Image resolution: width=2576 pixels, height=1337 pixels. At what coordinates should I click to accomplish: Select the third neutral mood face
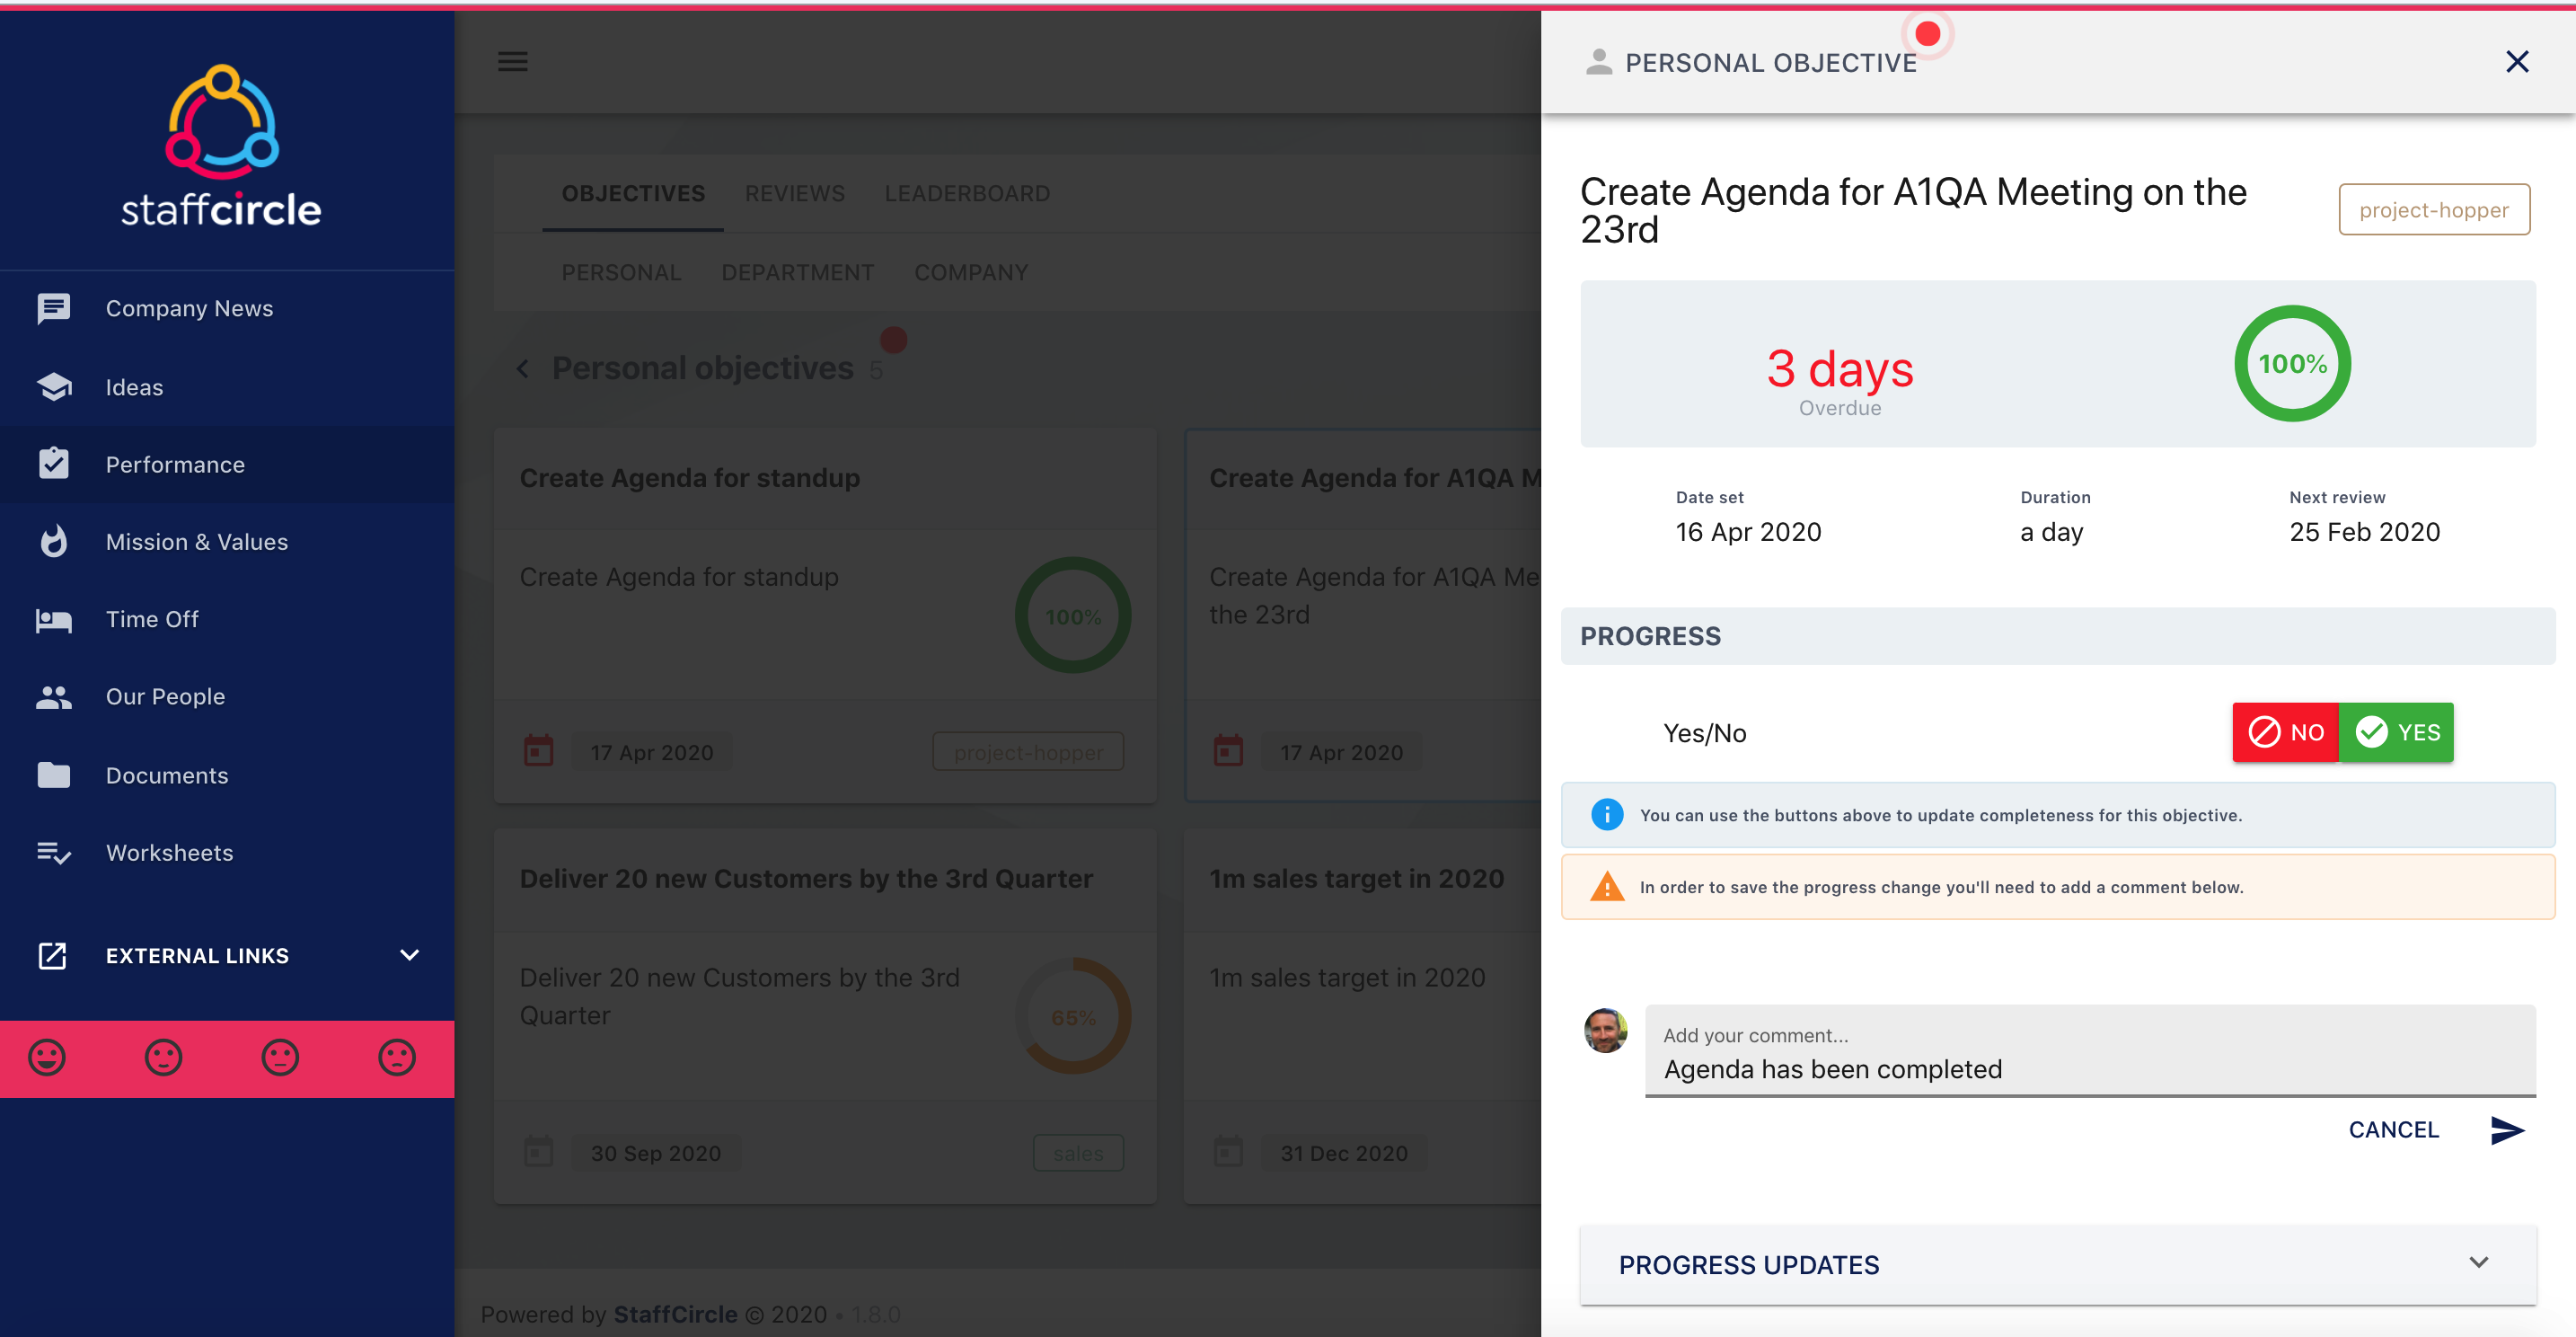click(280, 1057)
